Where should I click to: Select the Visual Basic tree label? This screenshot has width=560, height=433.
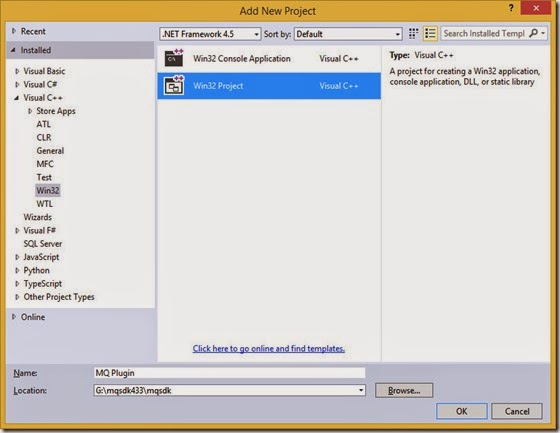[44, 71]
